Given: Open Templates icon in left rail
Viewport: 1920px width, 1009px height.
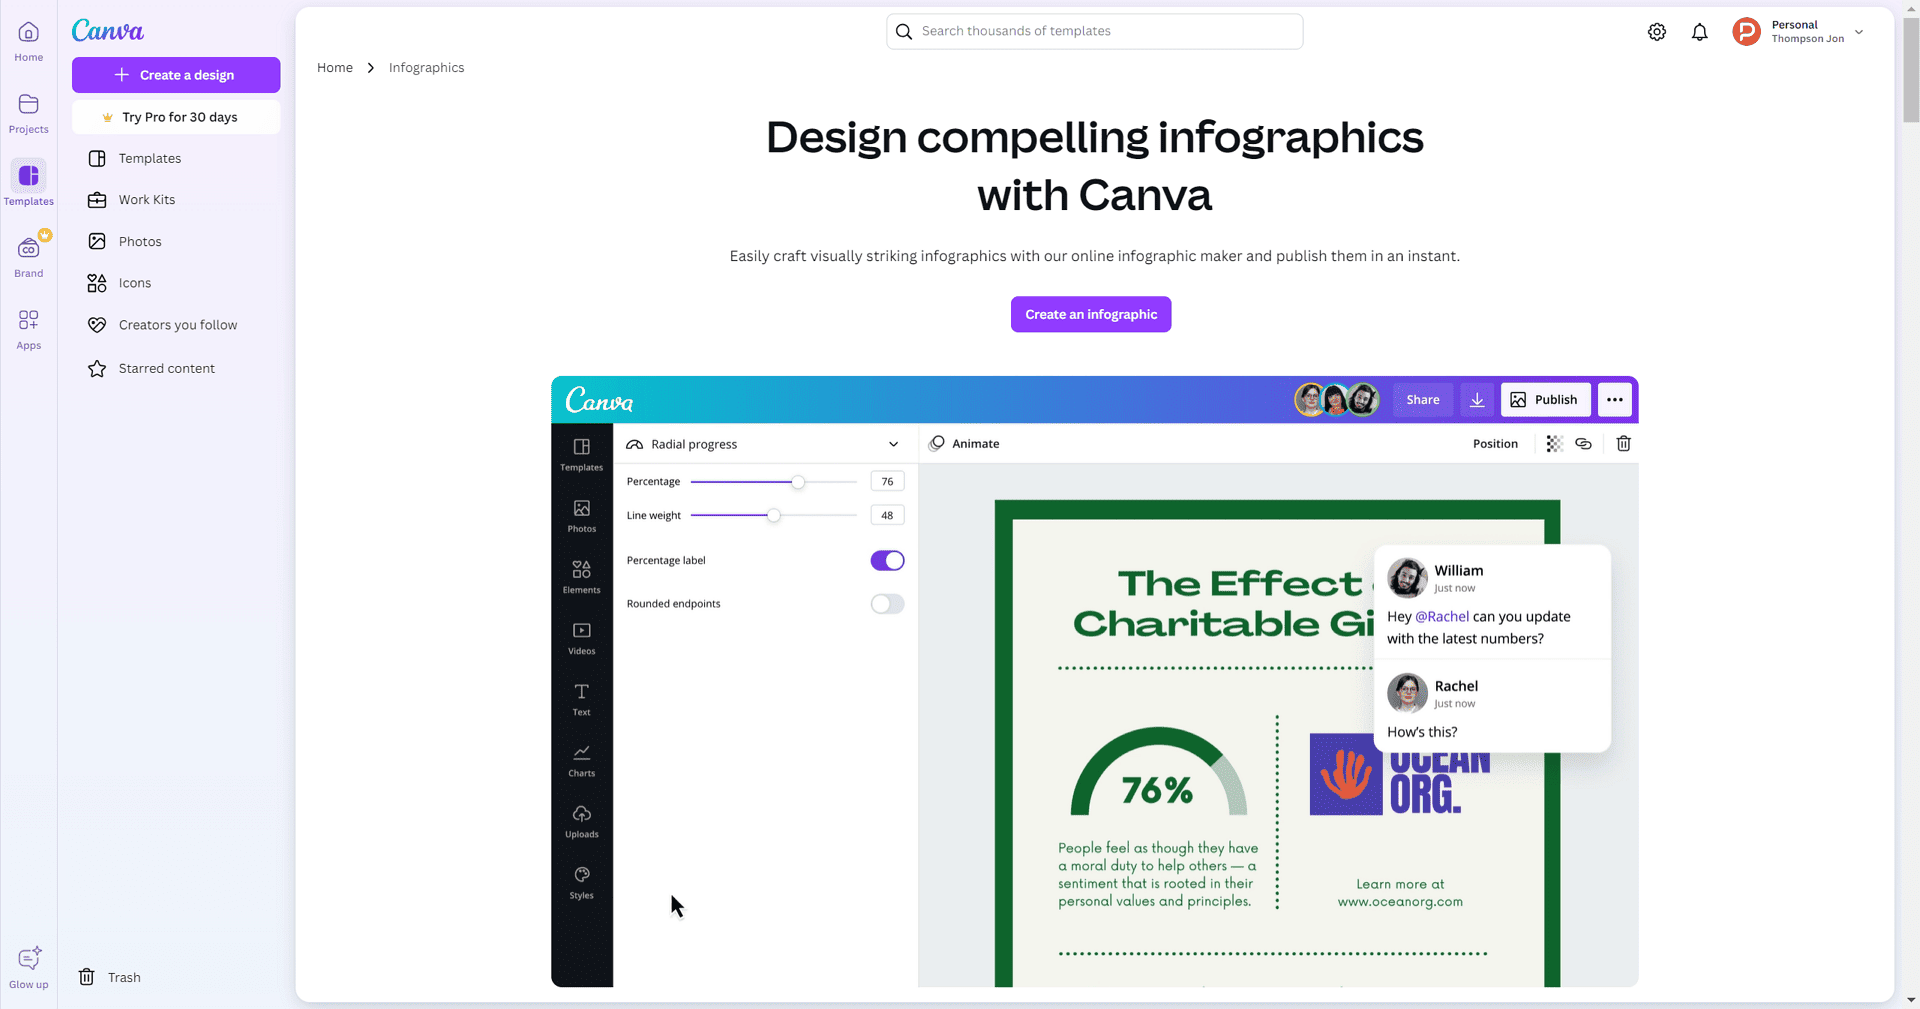Looking at the screenshot, I should pos(28,184).
